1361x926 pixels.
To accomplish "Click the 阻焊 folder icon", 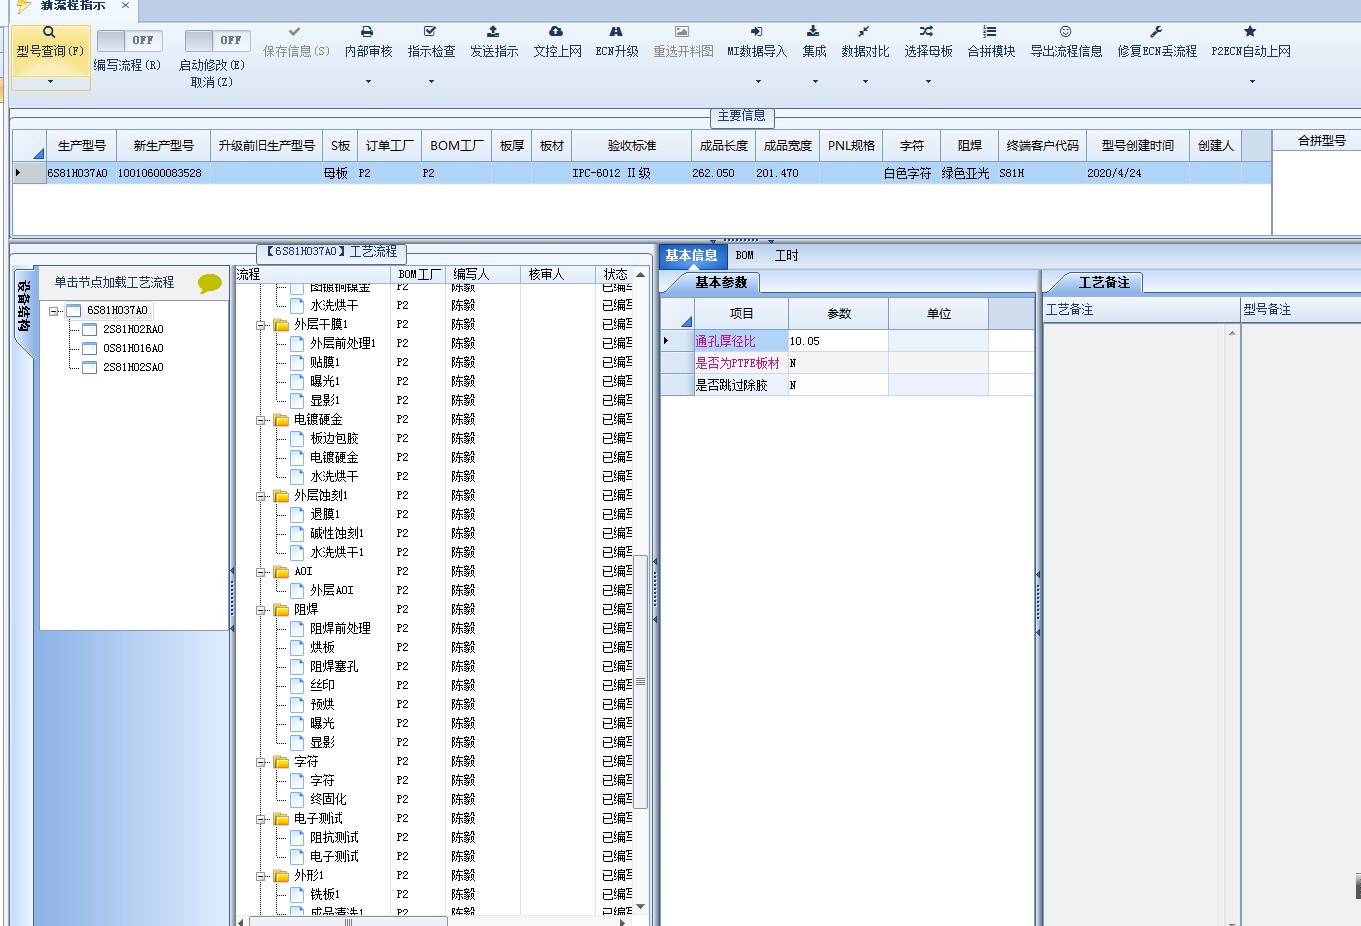I will [282, 610].
